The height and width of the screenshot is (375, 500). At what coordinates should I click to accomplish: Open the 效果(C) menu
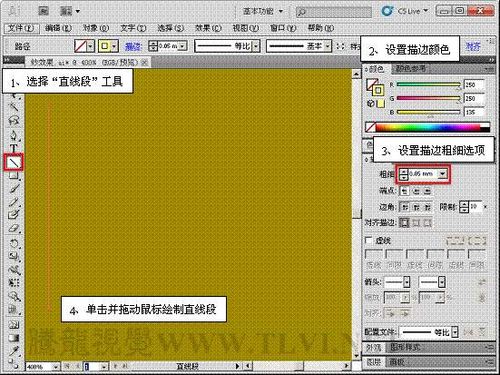click(x=208, y=28)
